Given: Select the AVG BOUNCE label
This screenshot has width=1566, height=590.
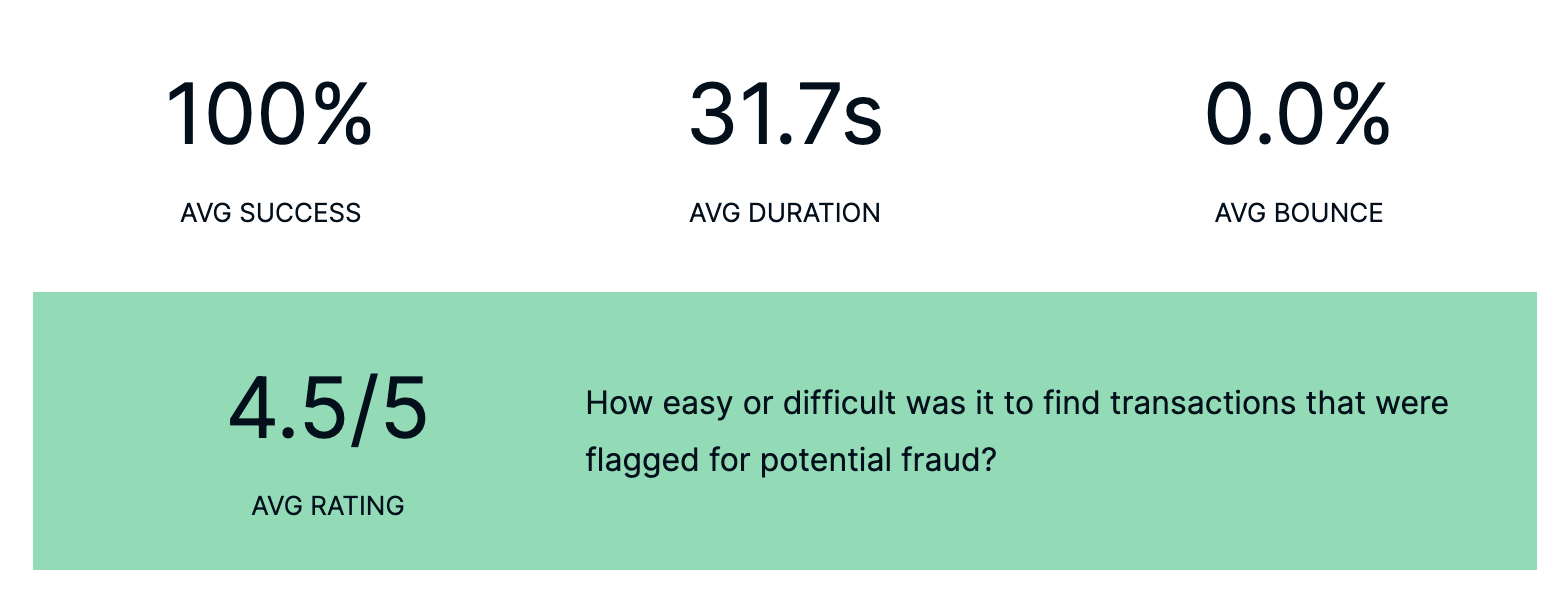Looking at the screenshot, I should point(1299,213).
